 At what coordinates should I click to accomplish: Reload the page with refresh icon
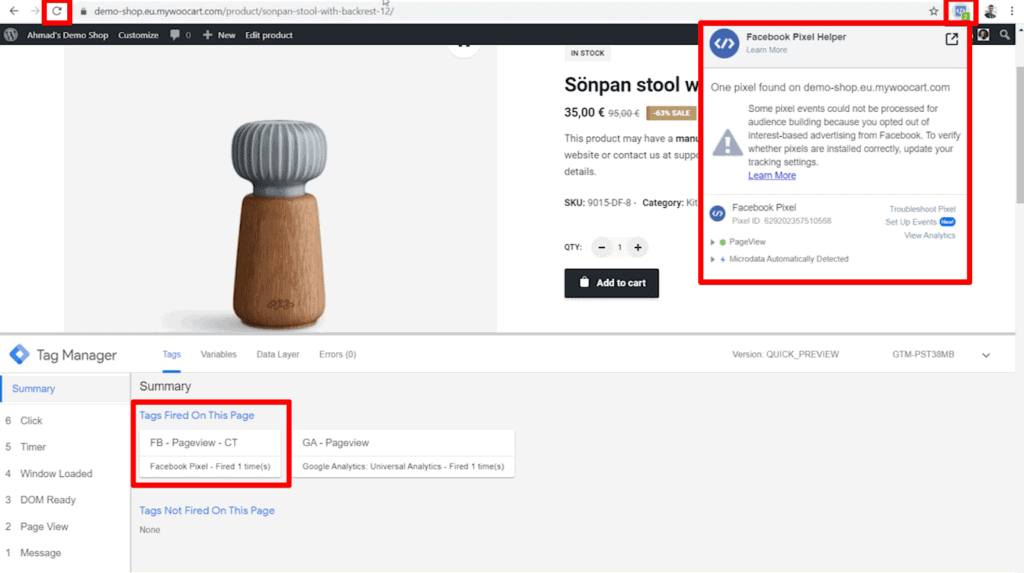(57, 11)
